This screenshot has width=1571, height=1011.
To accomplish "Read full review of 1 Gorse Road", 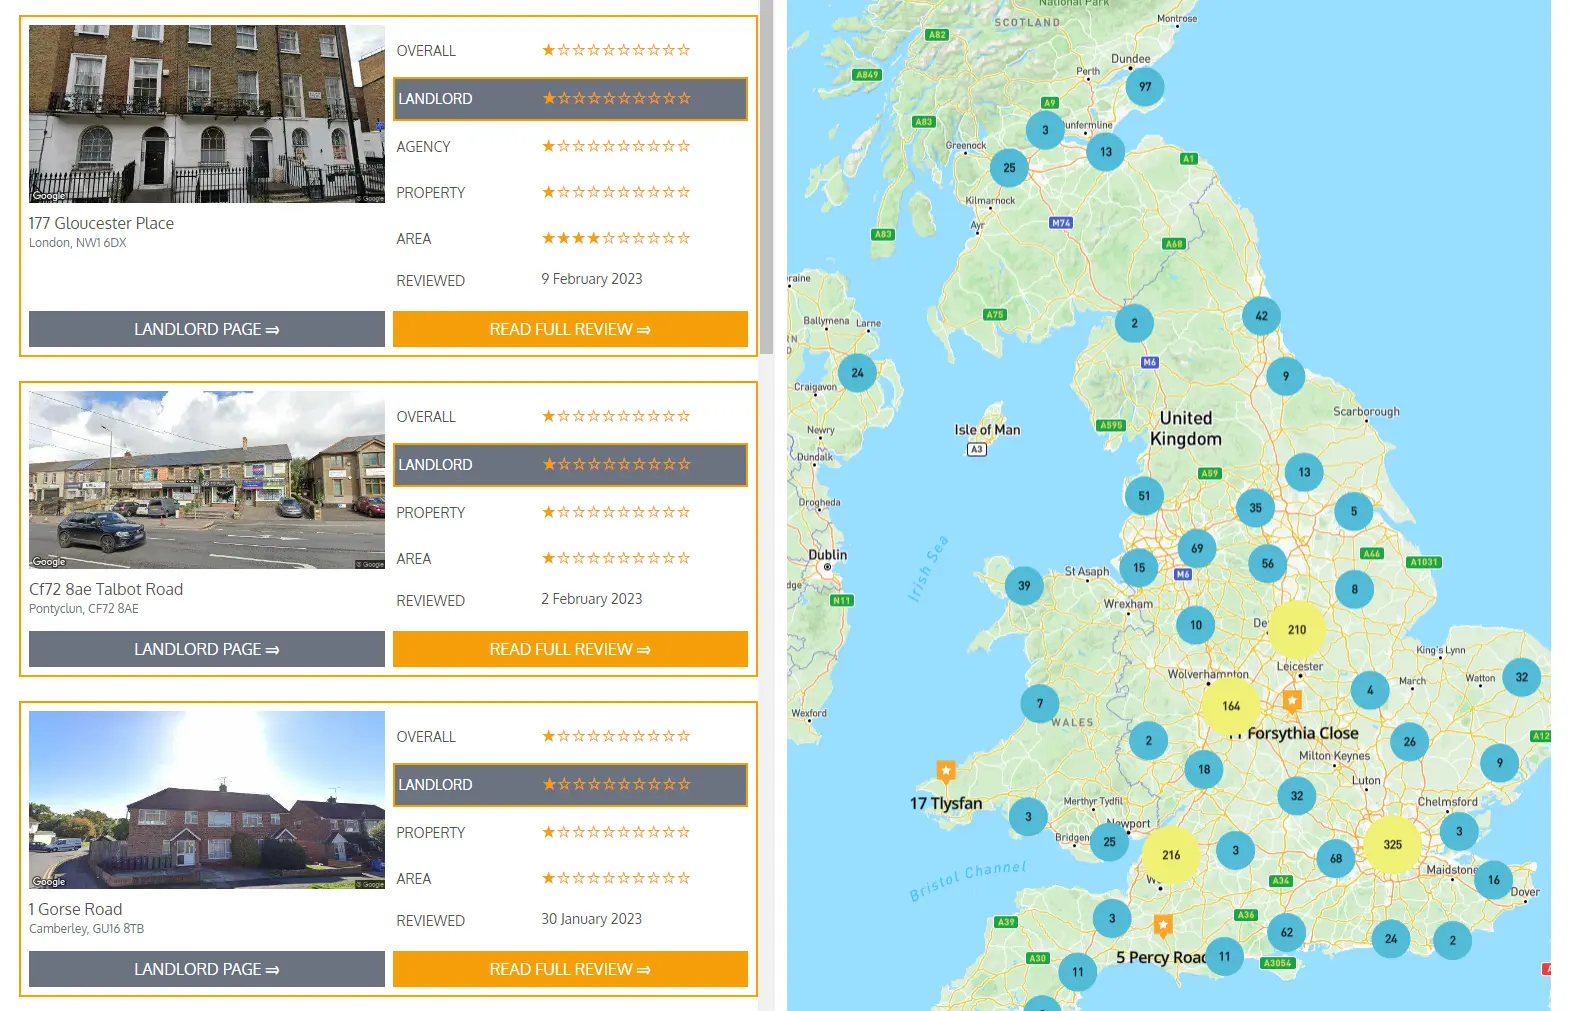I will (570, 969).
